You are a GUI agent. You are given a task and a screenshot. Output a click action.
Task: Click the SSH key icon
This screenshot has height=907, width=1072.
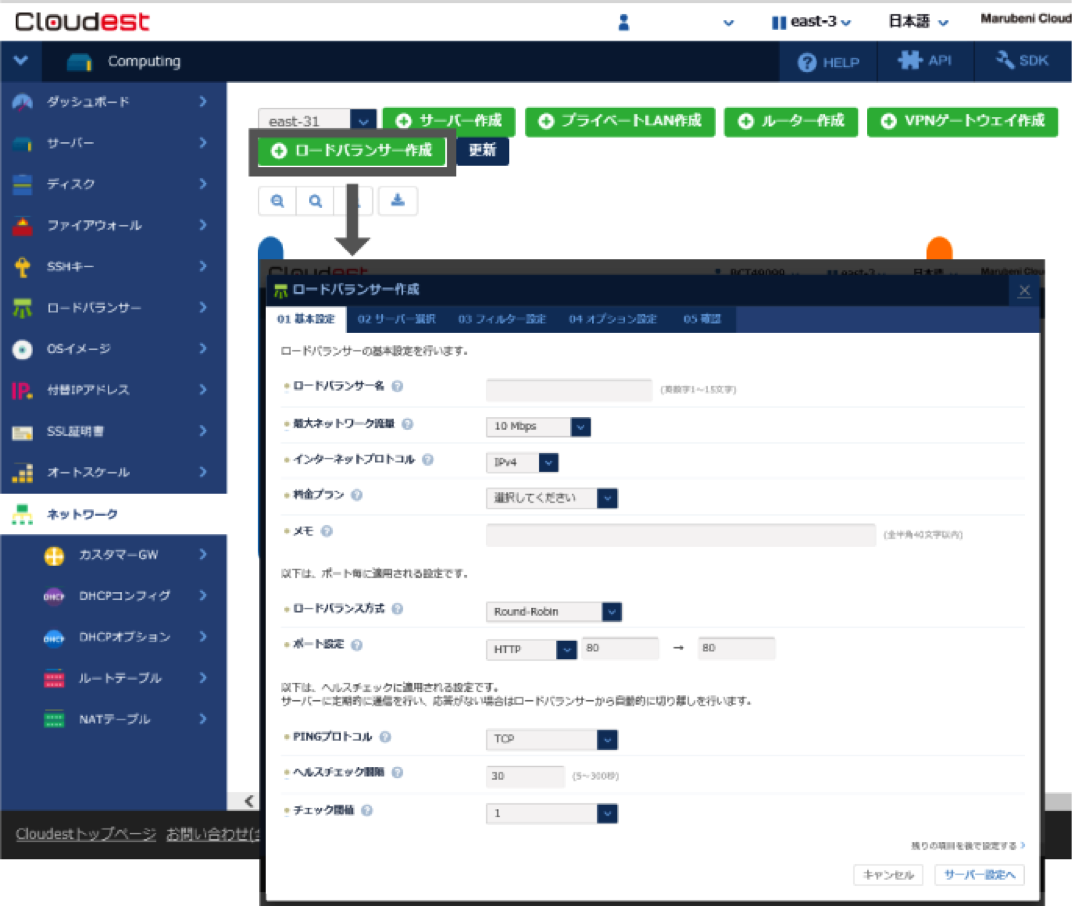tap(22, 267)
